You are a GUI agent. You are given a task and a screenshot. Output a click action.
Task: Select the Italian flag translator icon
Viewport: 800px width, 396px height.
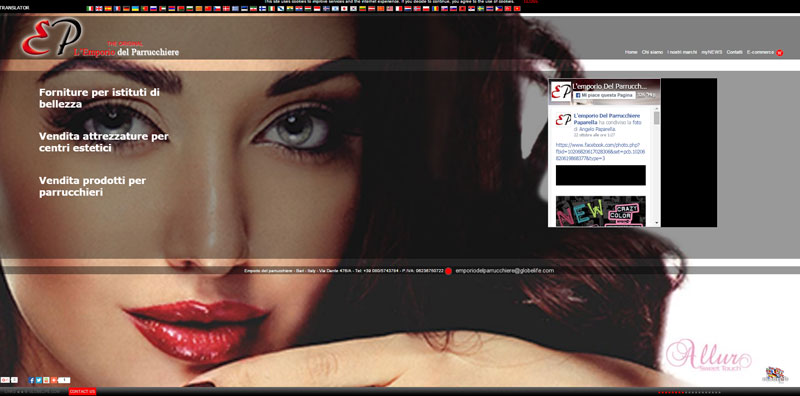pos(90,9)
